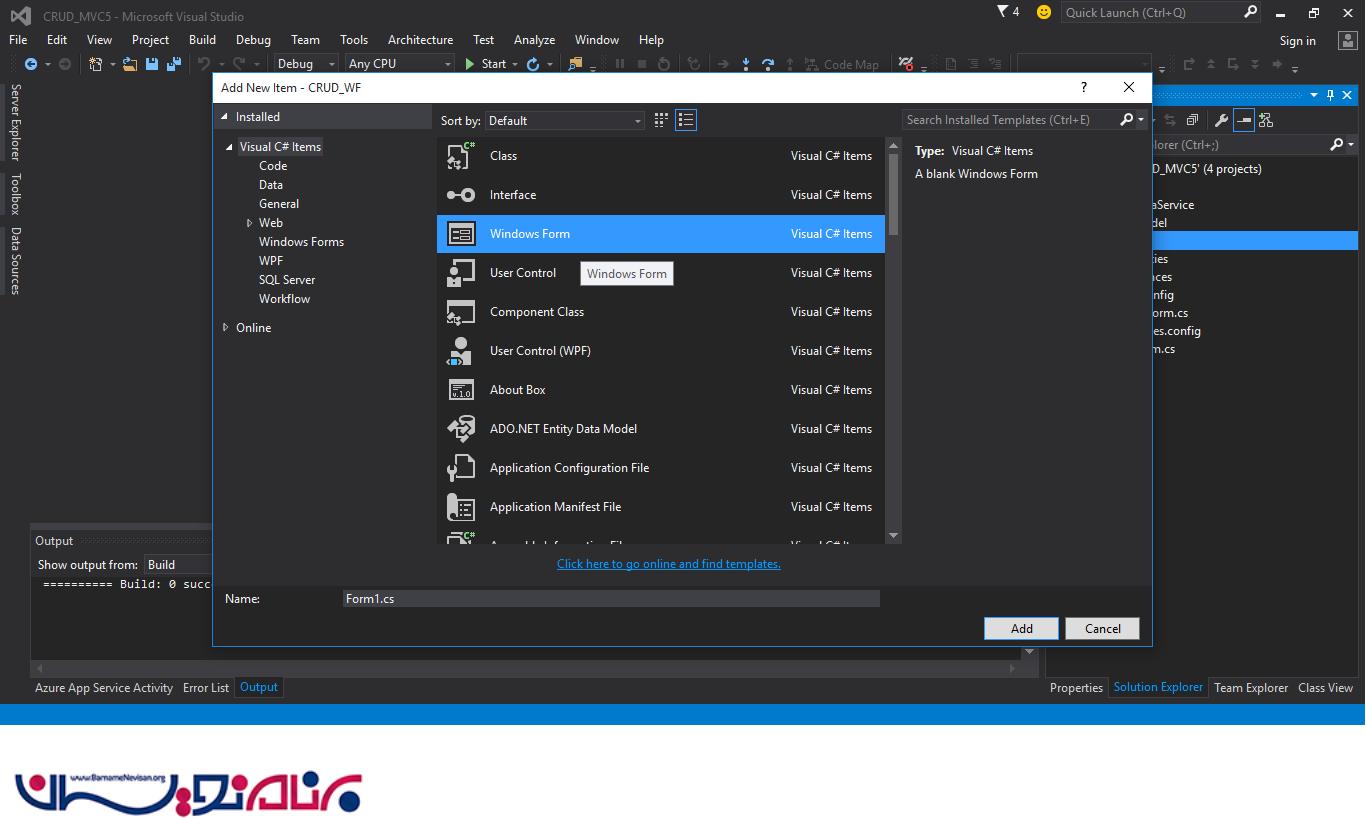Expand the Web node in template tree

coord(249,223)
